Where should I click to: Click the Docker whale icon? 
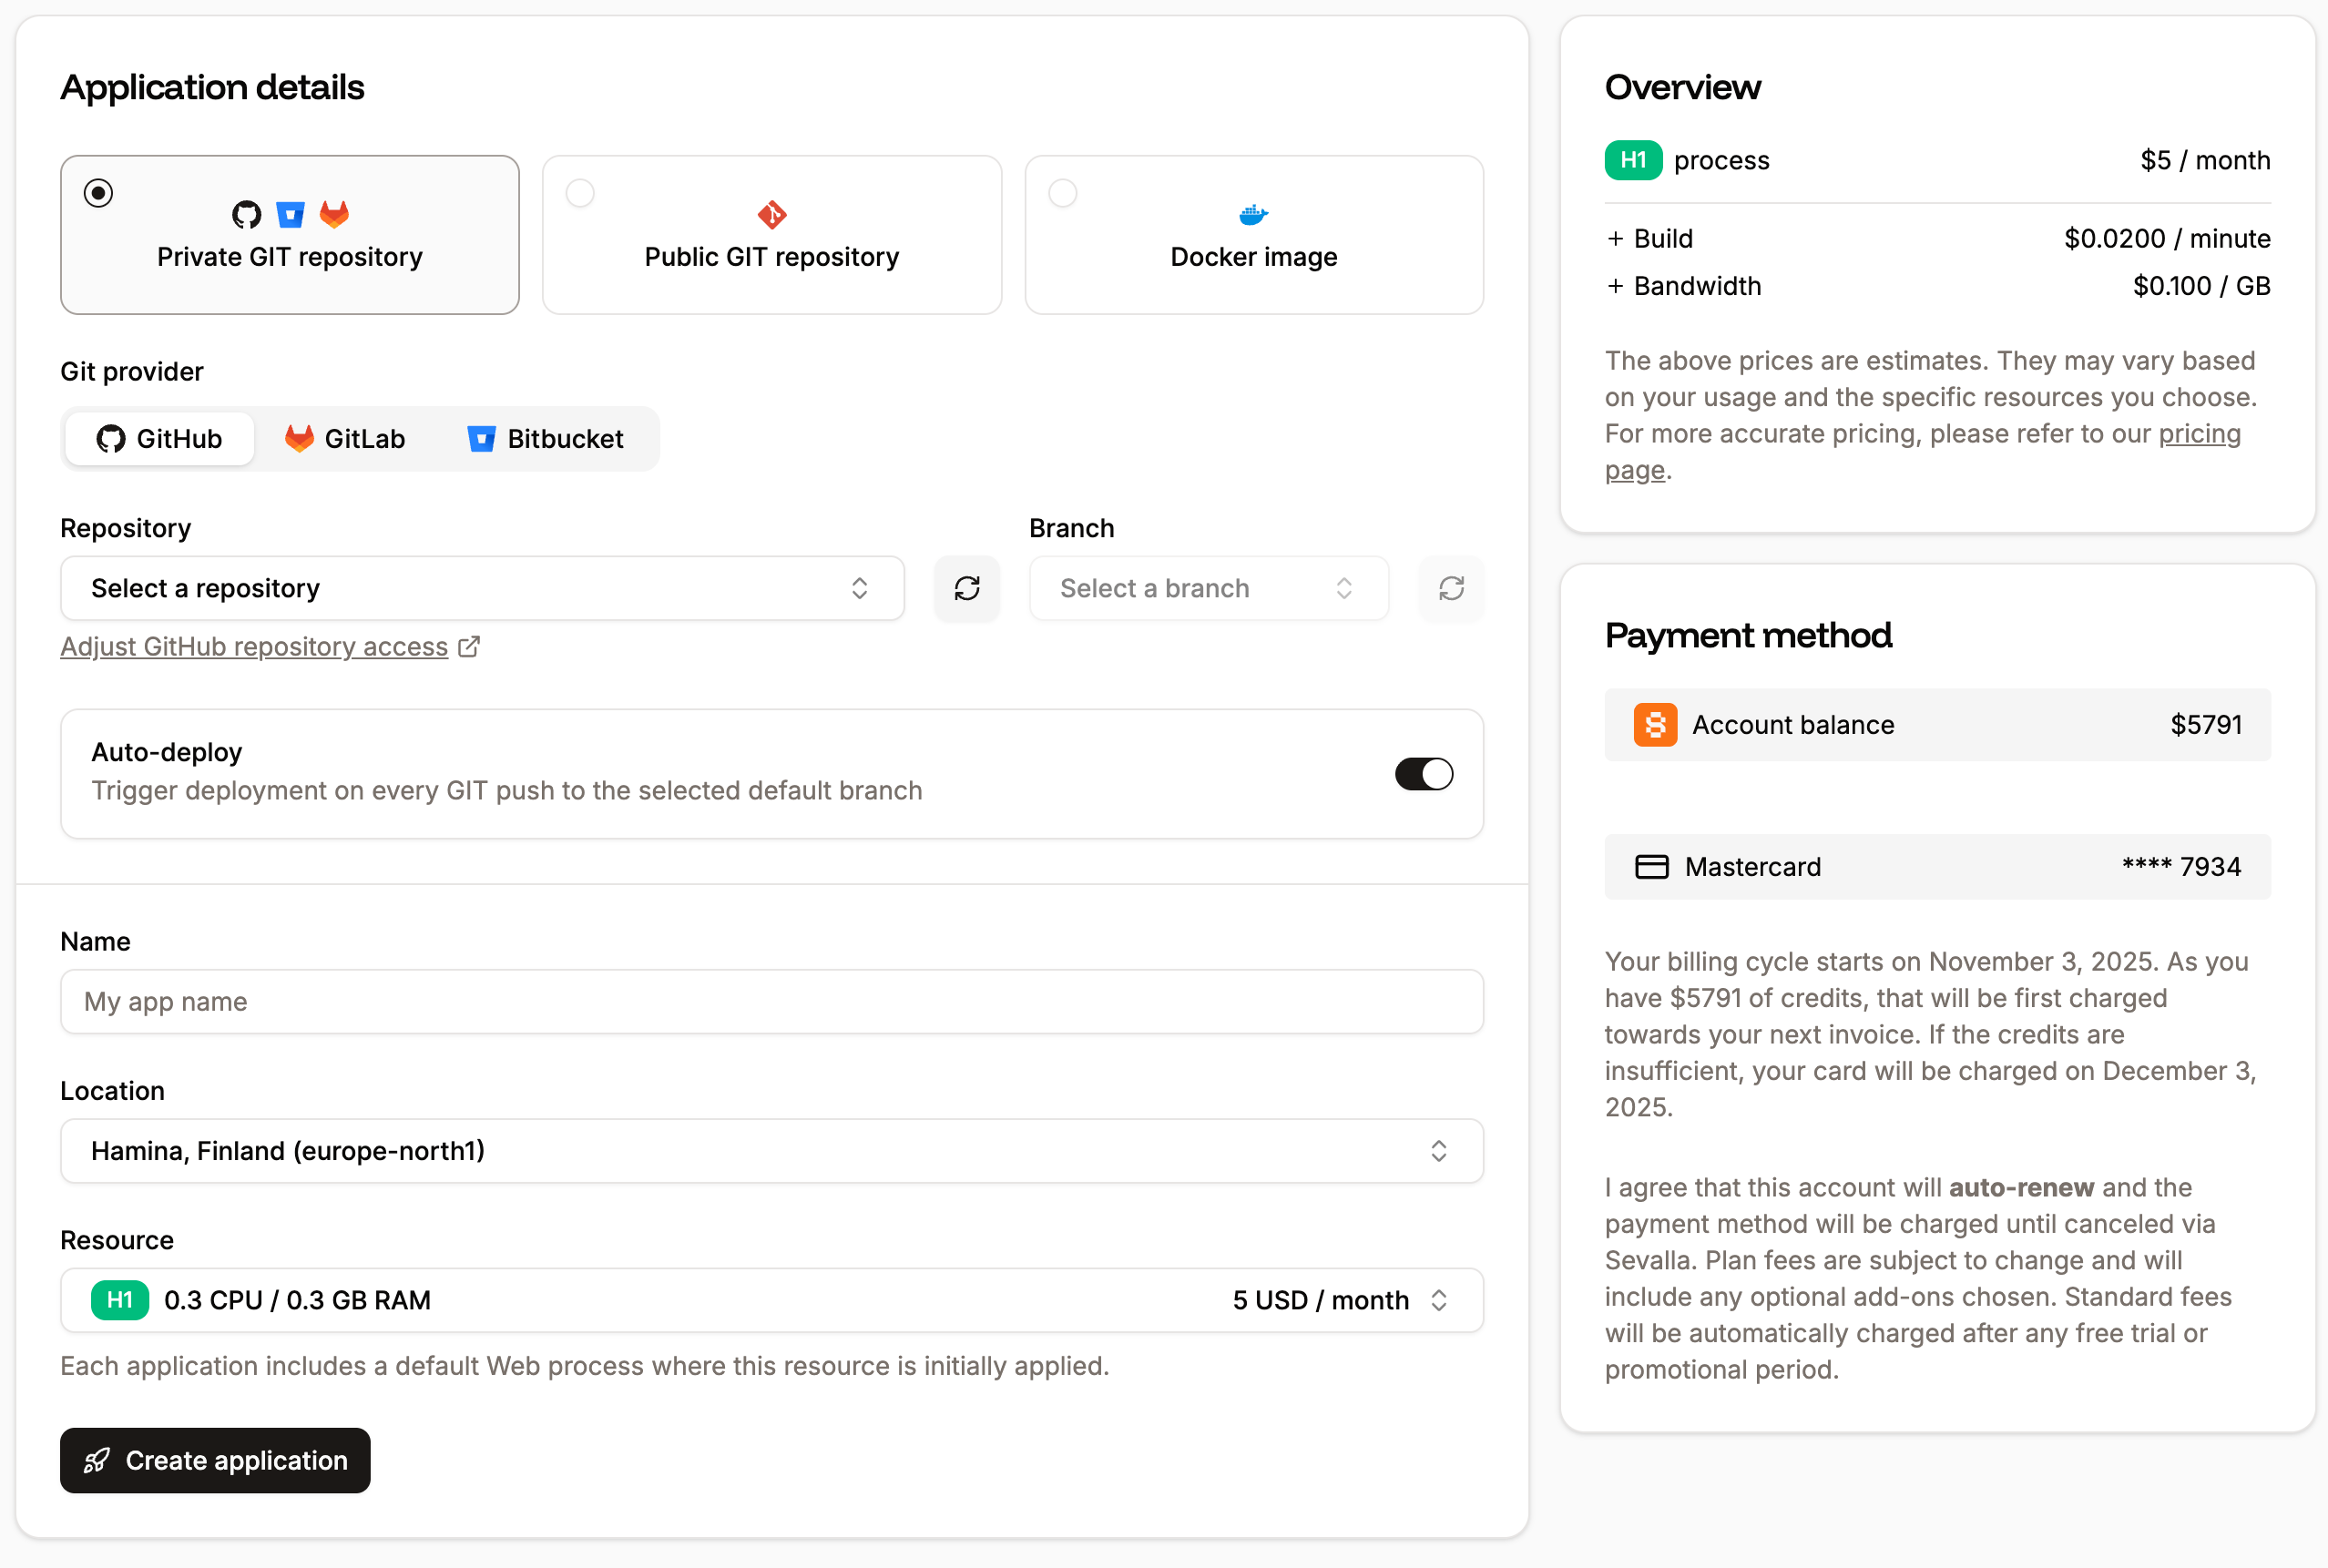tap(1252, 213)
